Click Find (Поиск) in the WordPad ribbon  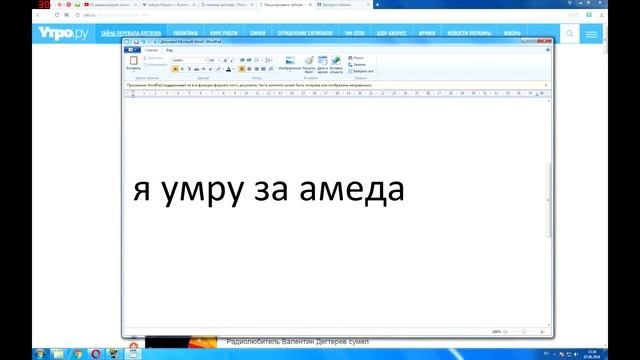click(x=356, y=58)
